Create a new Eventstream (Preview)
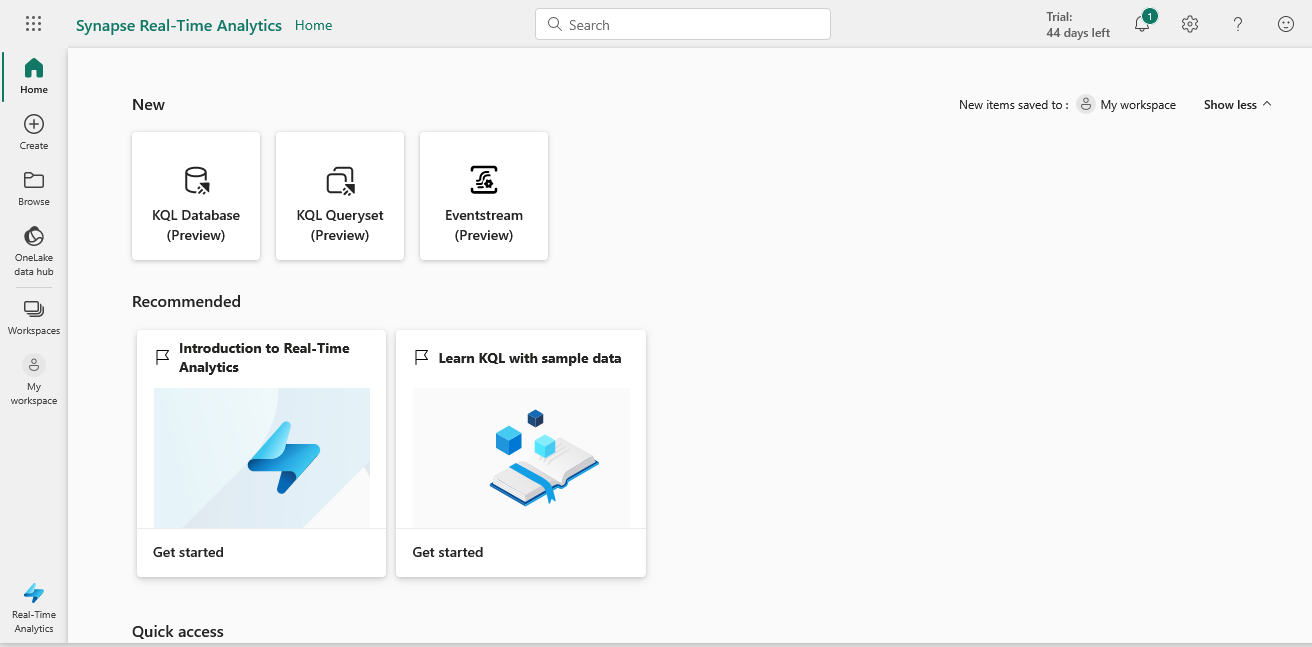 point(484,196)
